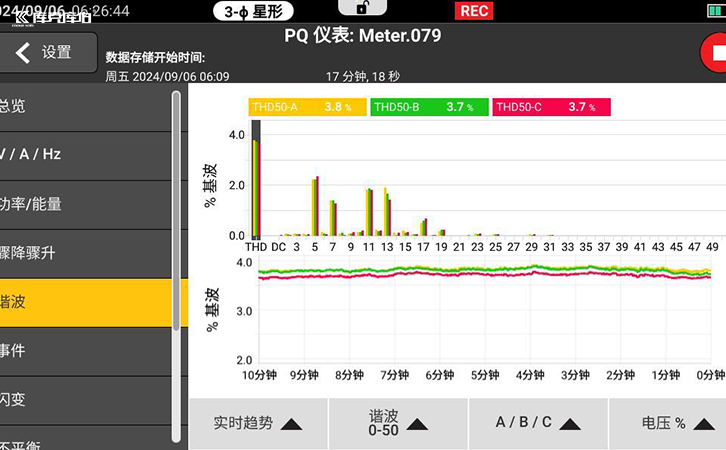This screenshot has height=450, width=726.
Task: Select the 7th harmonic bar group
Action: pos(333,218)
